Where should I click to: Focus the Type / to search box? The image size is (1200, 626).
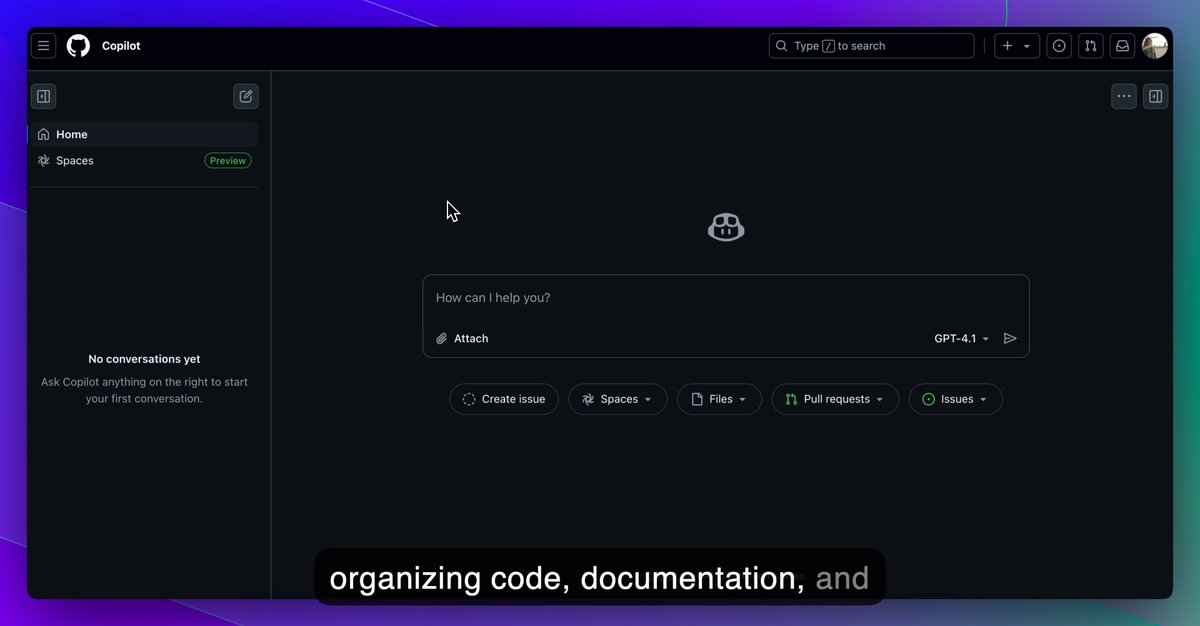pyautogui.click(x=871, y=46)
